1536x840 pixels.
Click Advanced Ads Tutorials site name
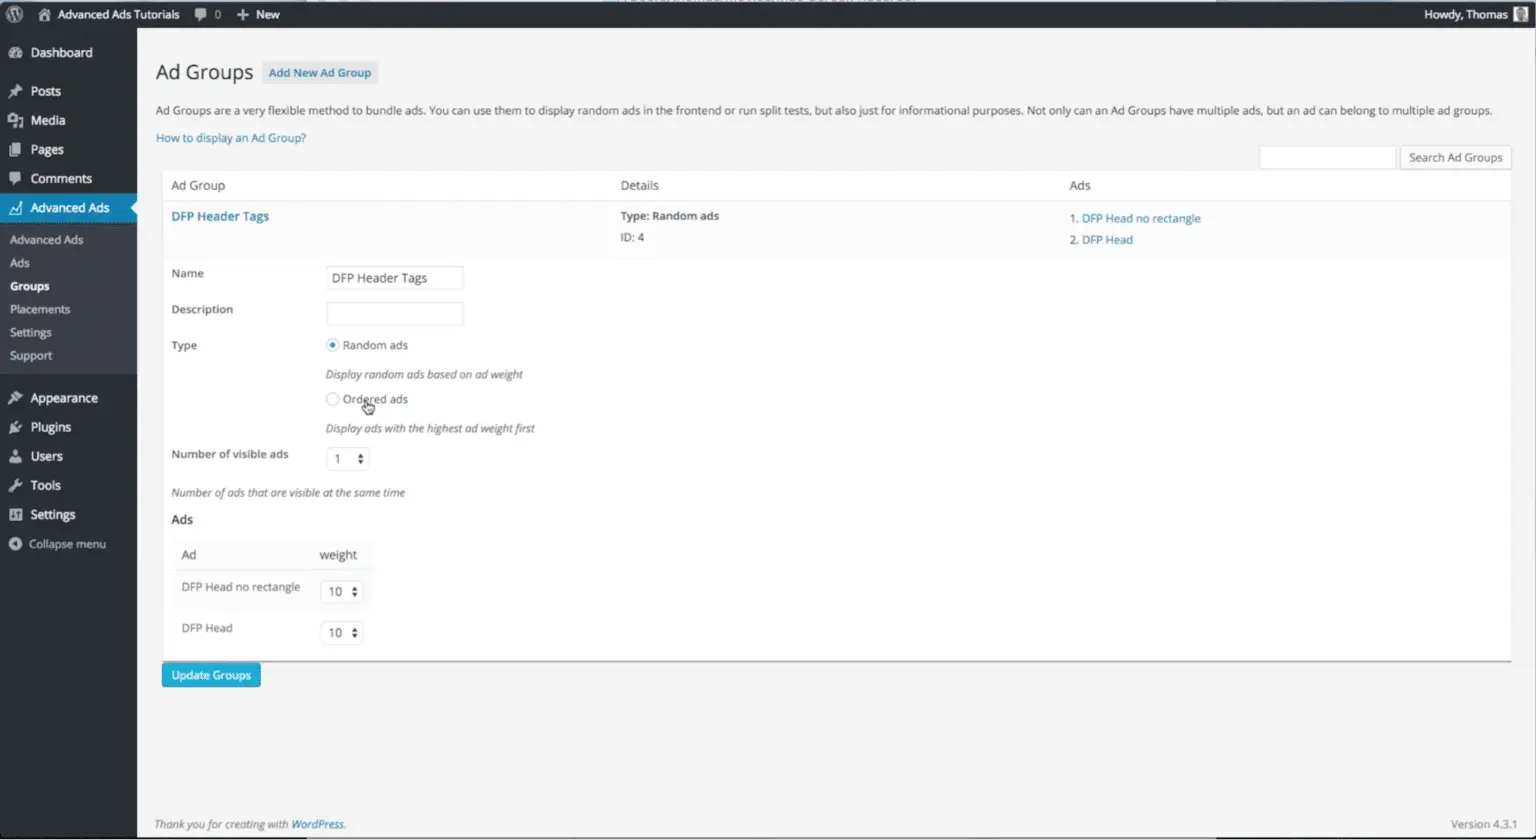pyautogui.click(x=118, y=14)
